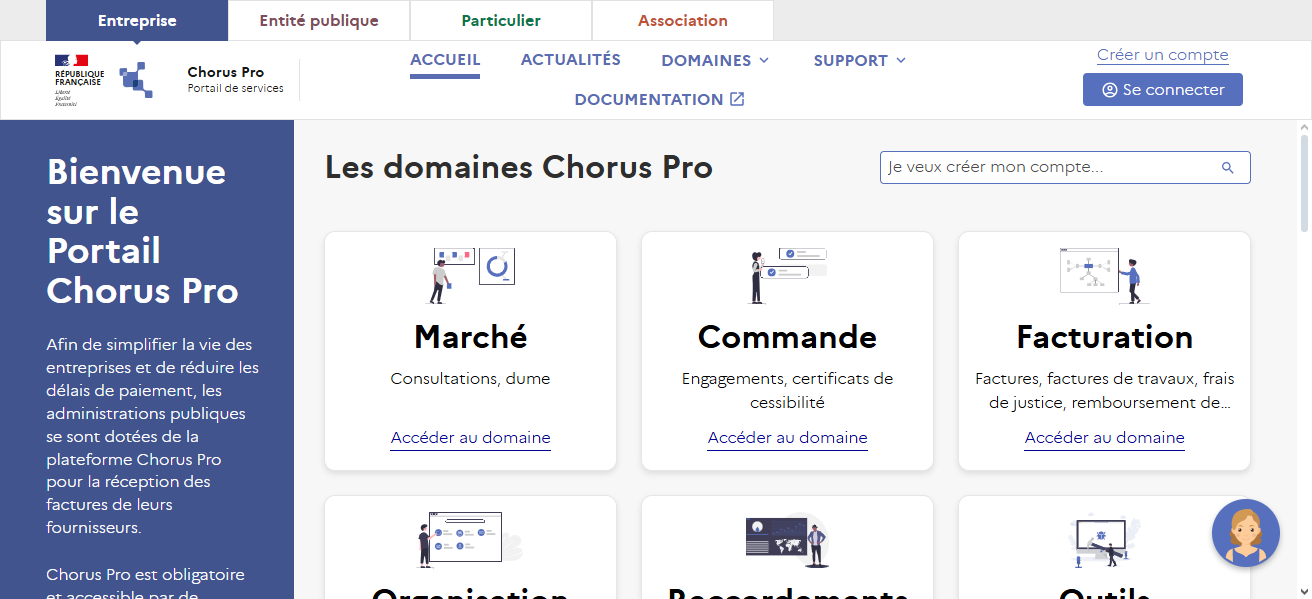
Task: Click the Facturation card illustration
Action: coord(1104,275)
